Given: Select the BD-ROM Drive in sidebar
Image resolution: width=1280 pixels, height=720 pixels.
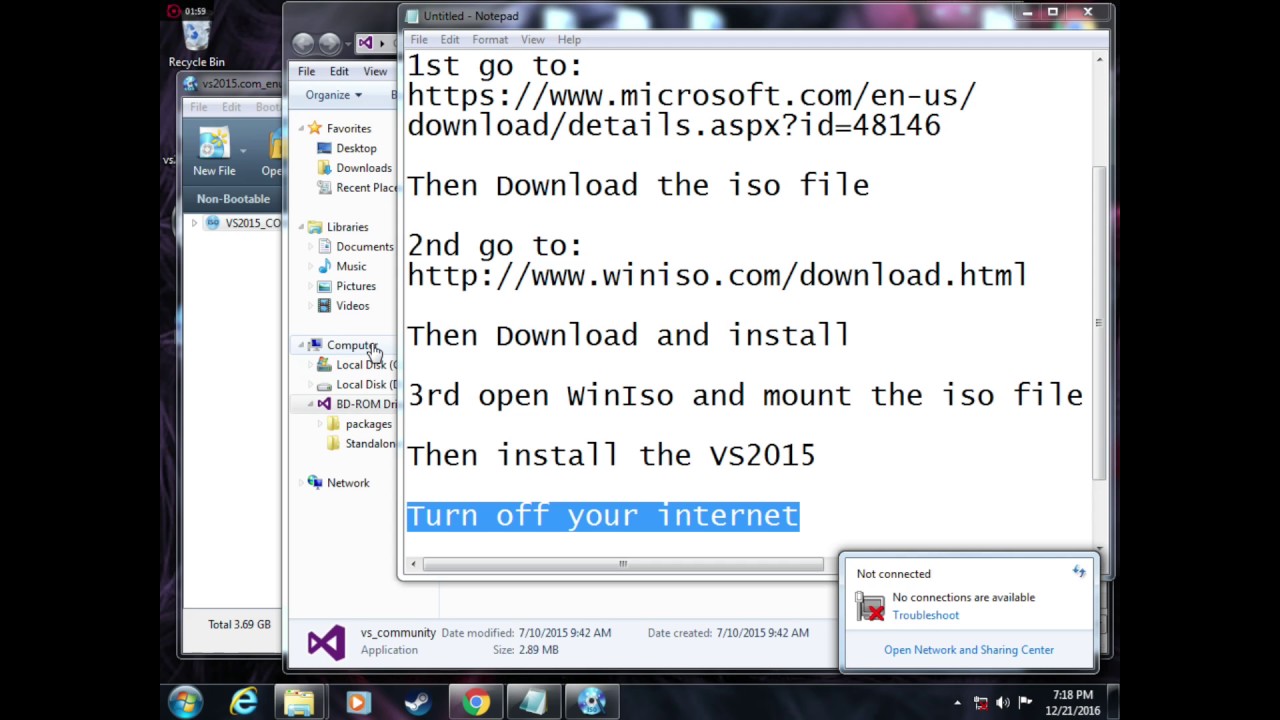Looking at the screenshot, I should (357, 404).
